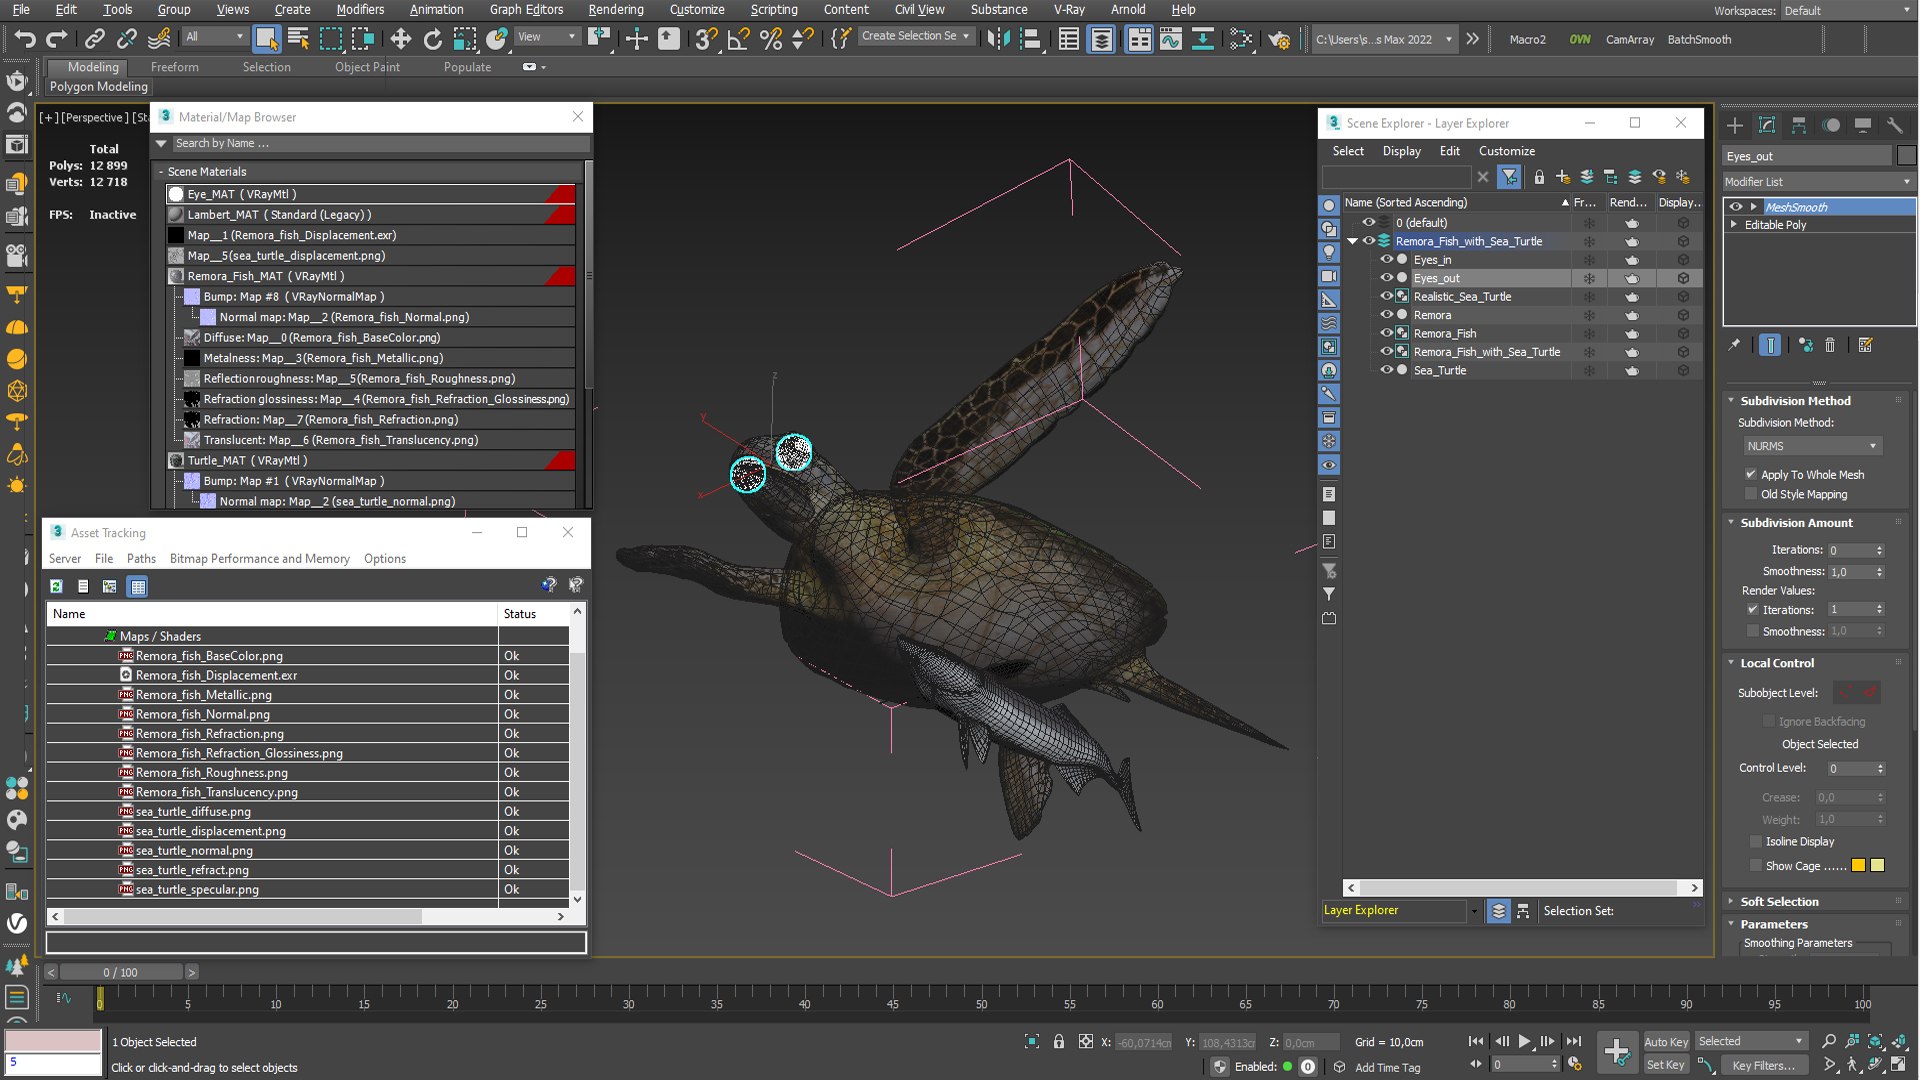Open Bitmap Performance and Memory menu
The width and height of the screenshot is (1920, 1080).
tap(259, 559)
